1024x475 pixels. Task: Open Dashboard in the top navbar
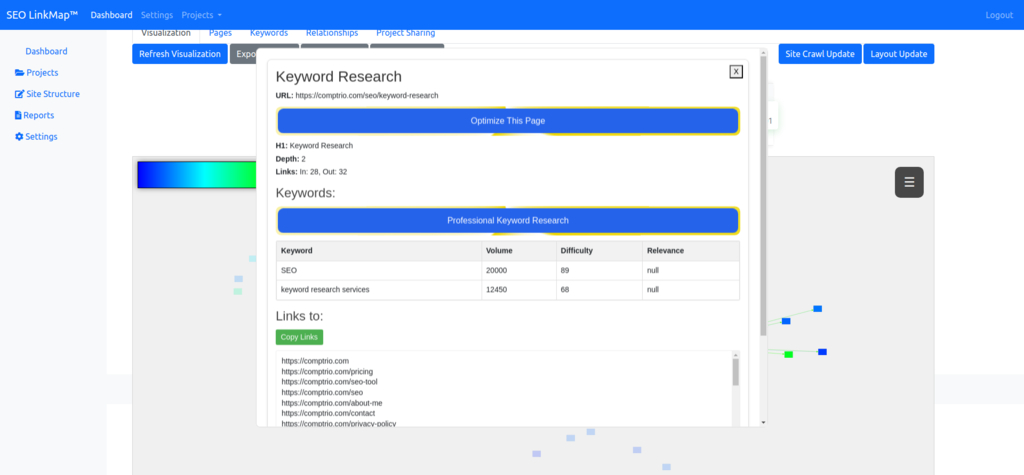111,15
